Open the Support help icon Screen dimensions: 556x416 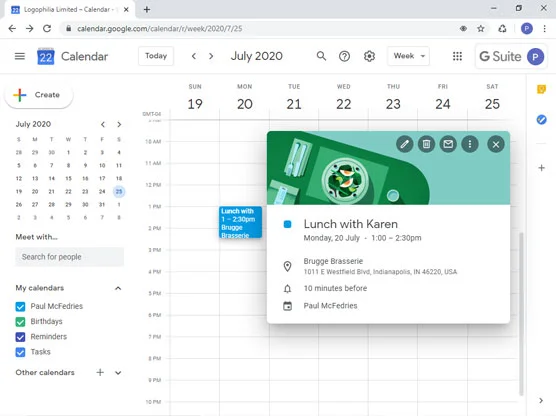pyautogui.click(x=344, y=56)
